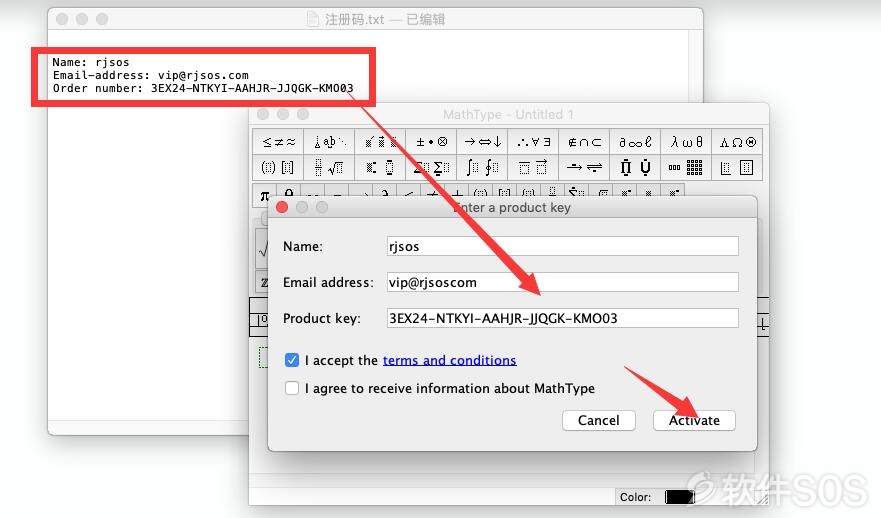Image resolution: width=881 pixels, height=518 pixels.
Task: Open the operator symbols palette (±•⊗)
Action: [x=432, y=142]
